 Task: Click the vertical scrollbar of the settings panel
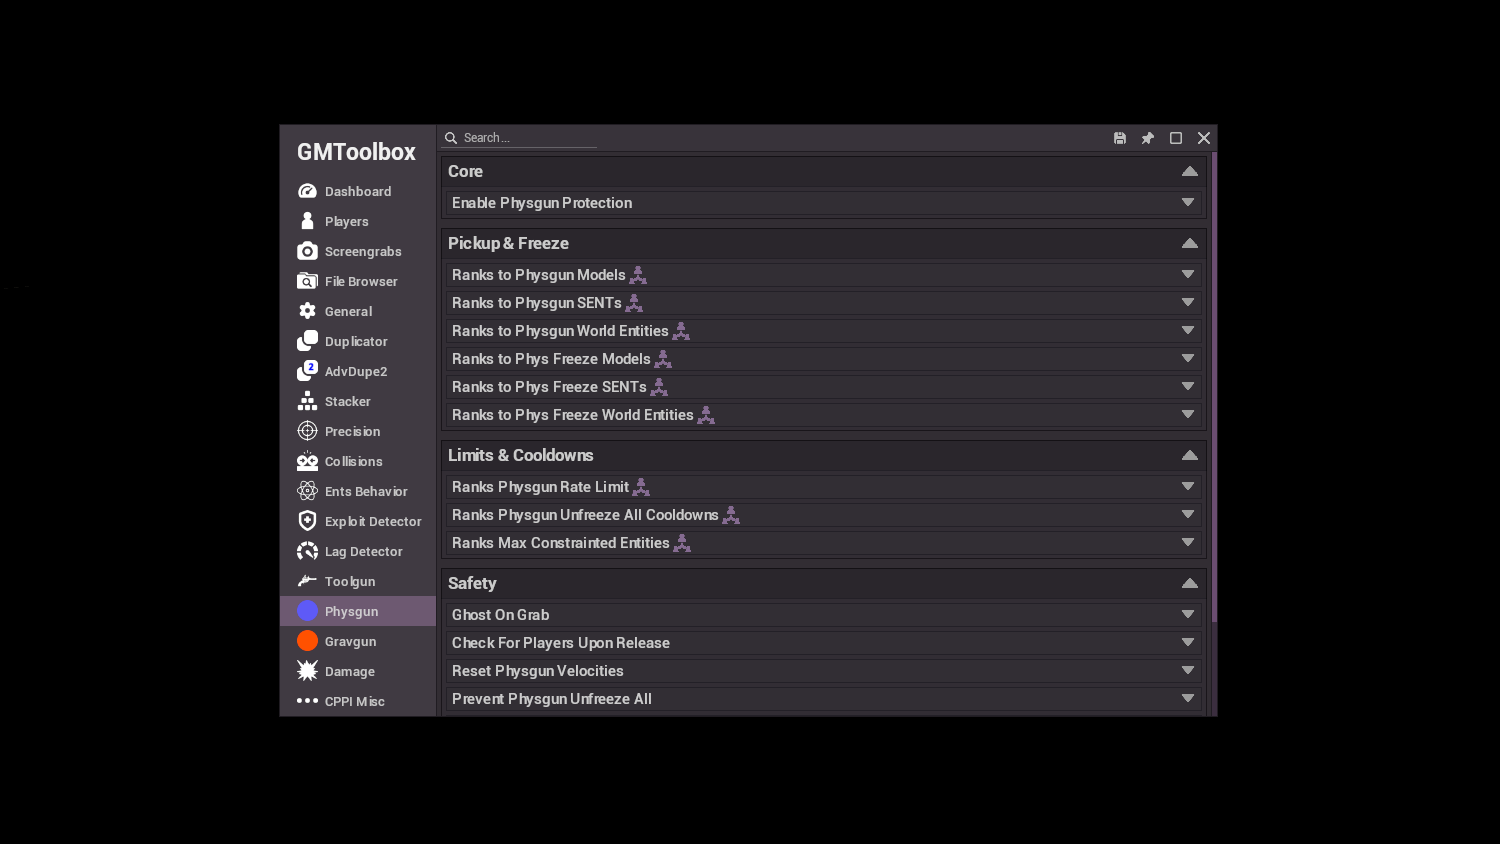coord(1214,387)
